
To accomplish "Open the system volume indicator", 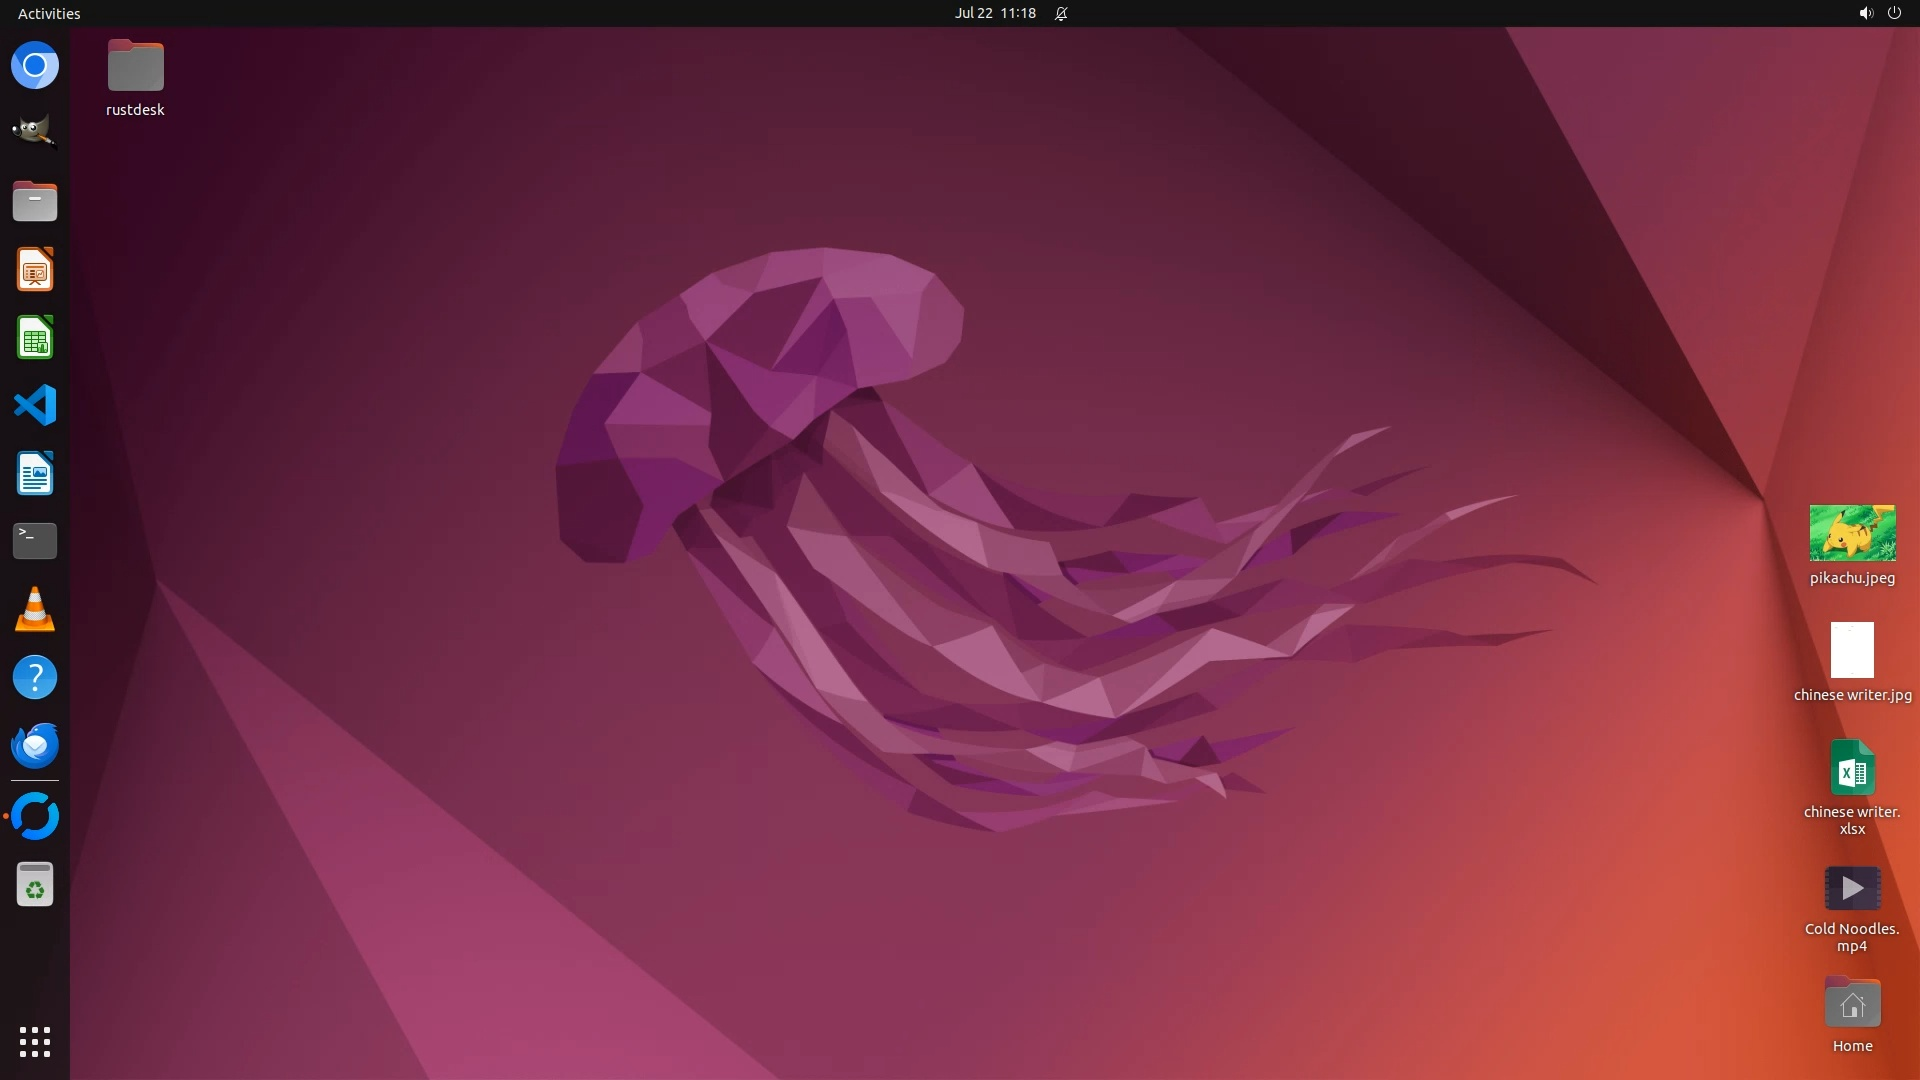I will (x=1865, y=13).
